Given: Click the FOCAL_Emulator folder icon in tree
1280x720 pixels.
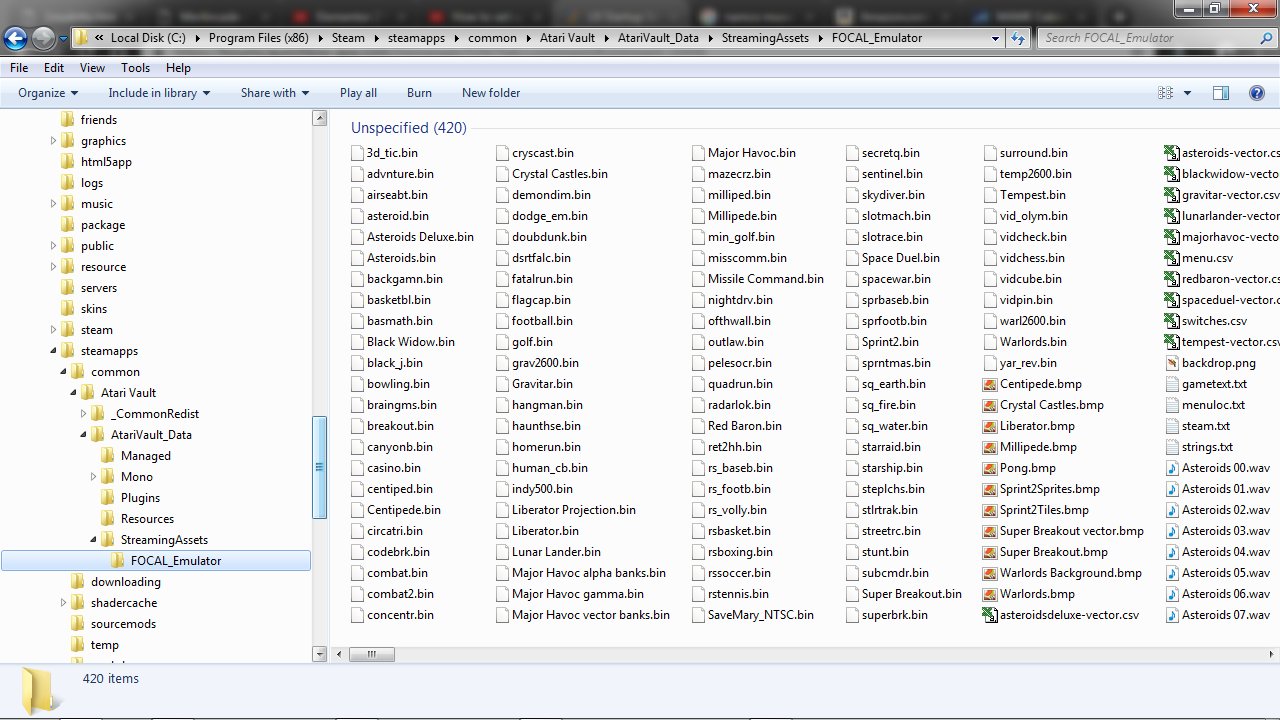Looking at the screenshot, I should [118, 561].
